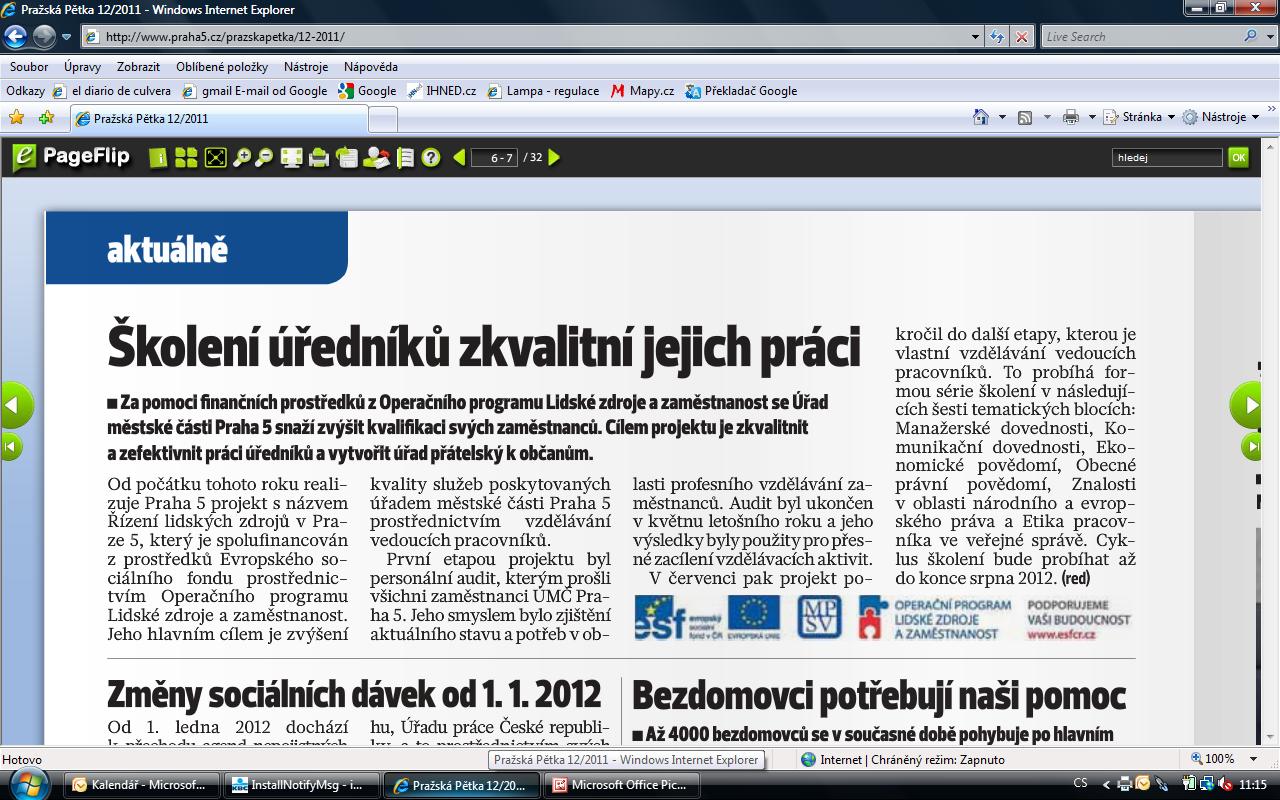This screenshot has height=800, width=1280.
Task: Click the Live Search input box
Action: (1141, 37)
